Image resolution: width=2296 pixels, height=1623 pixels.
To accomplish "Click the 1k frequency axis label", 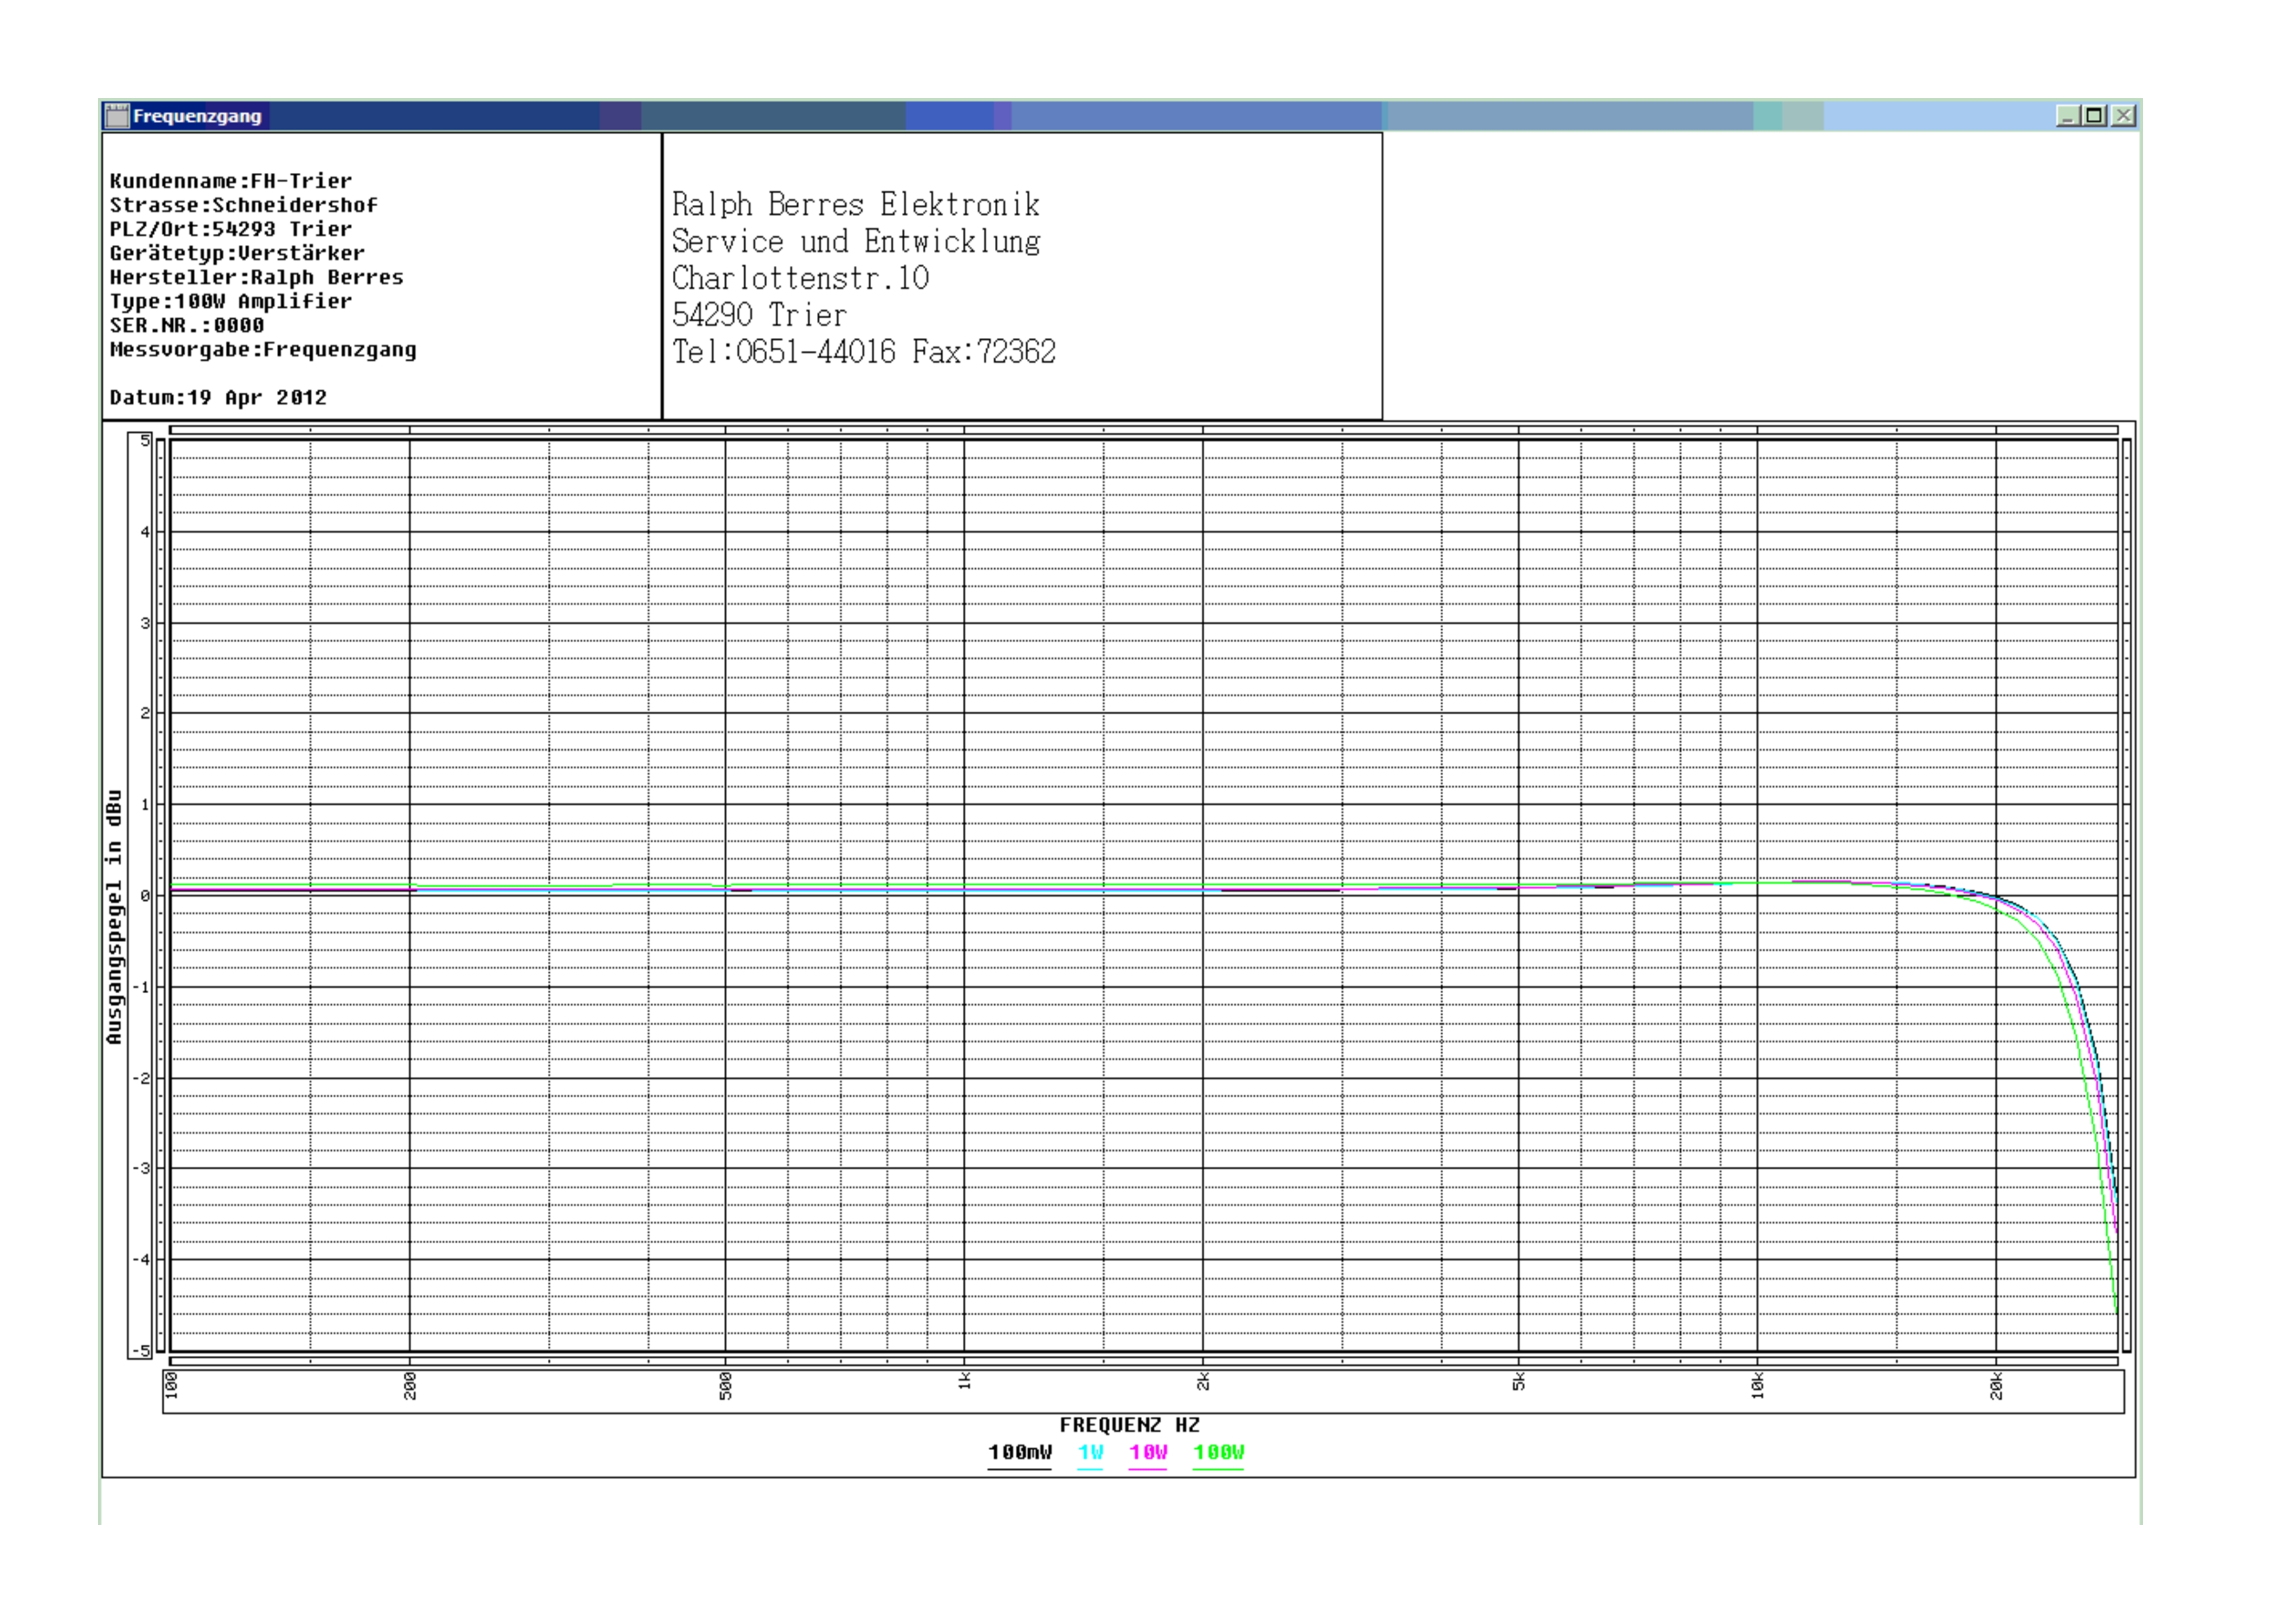I will (964, 1382).
